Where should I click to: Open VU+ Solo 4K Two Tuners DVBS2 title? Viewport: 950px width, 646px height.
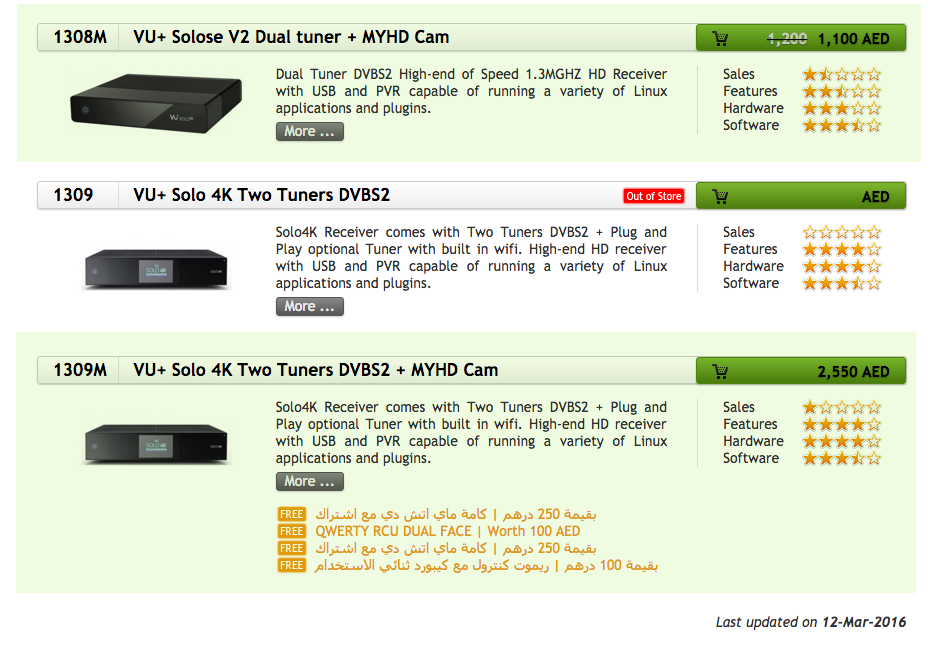click(262, 195)
